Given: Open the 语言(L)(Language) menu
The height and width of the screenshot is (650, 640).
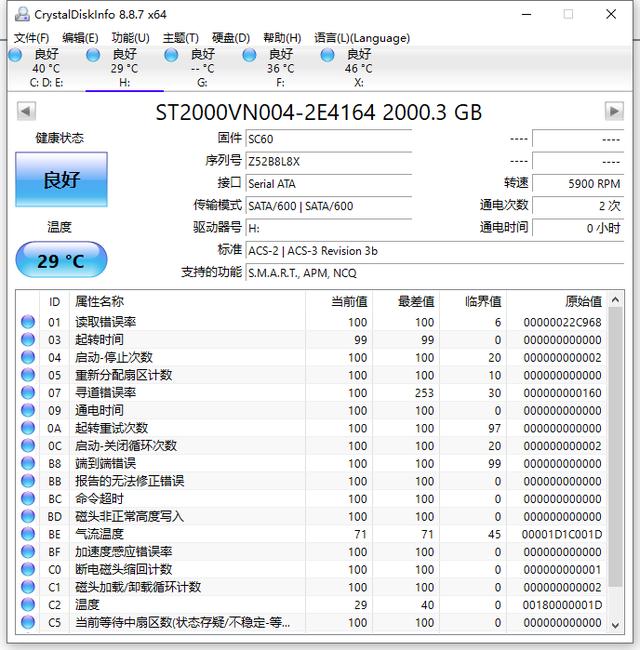Looking at the screenshot, I should (362, 38).
